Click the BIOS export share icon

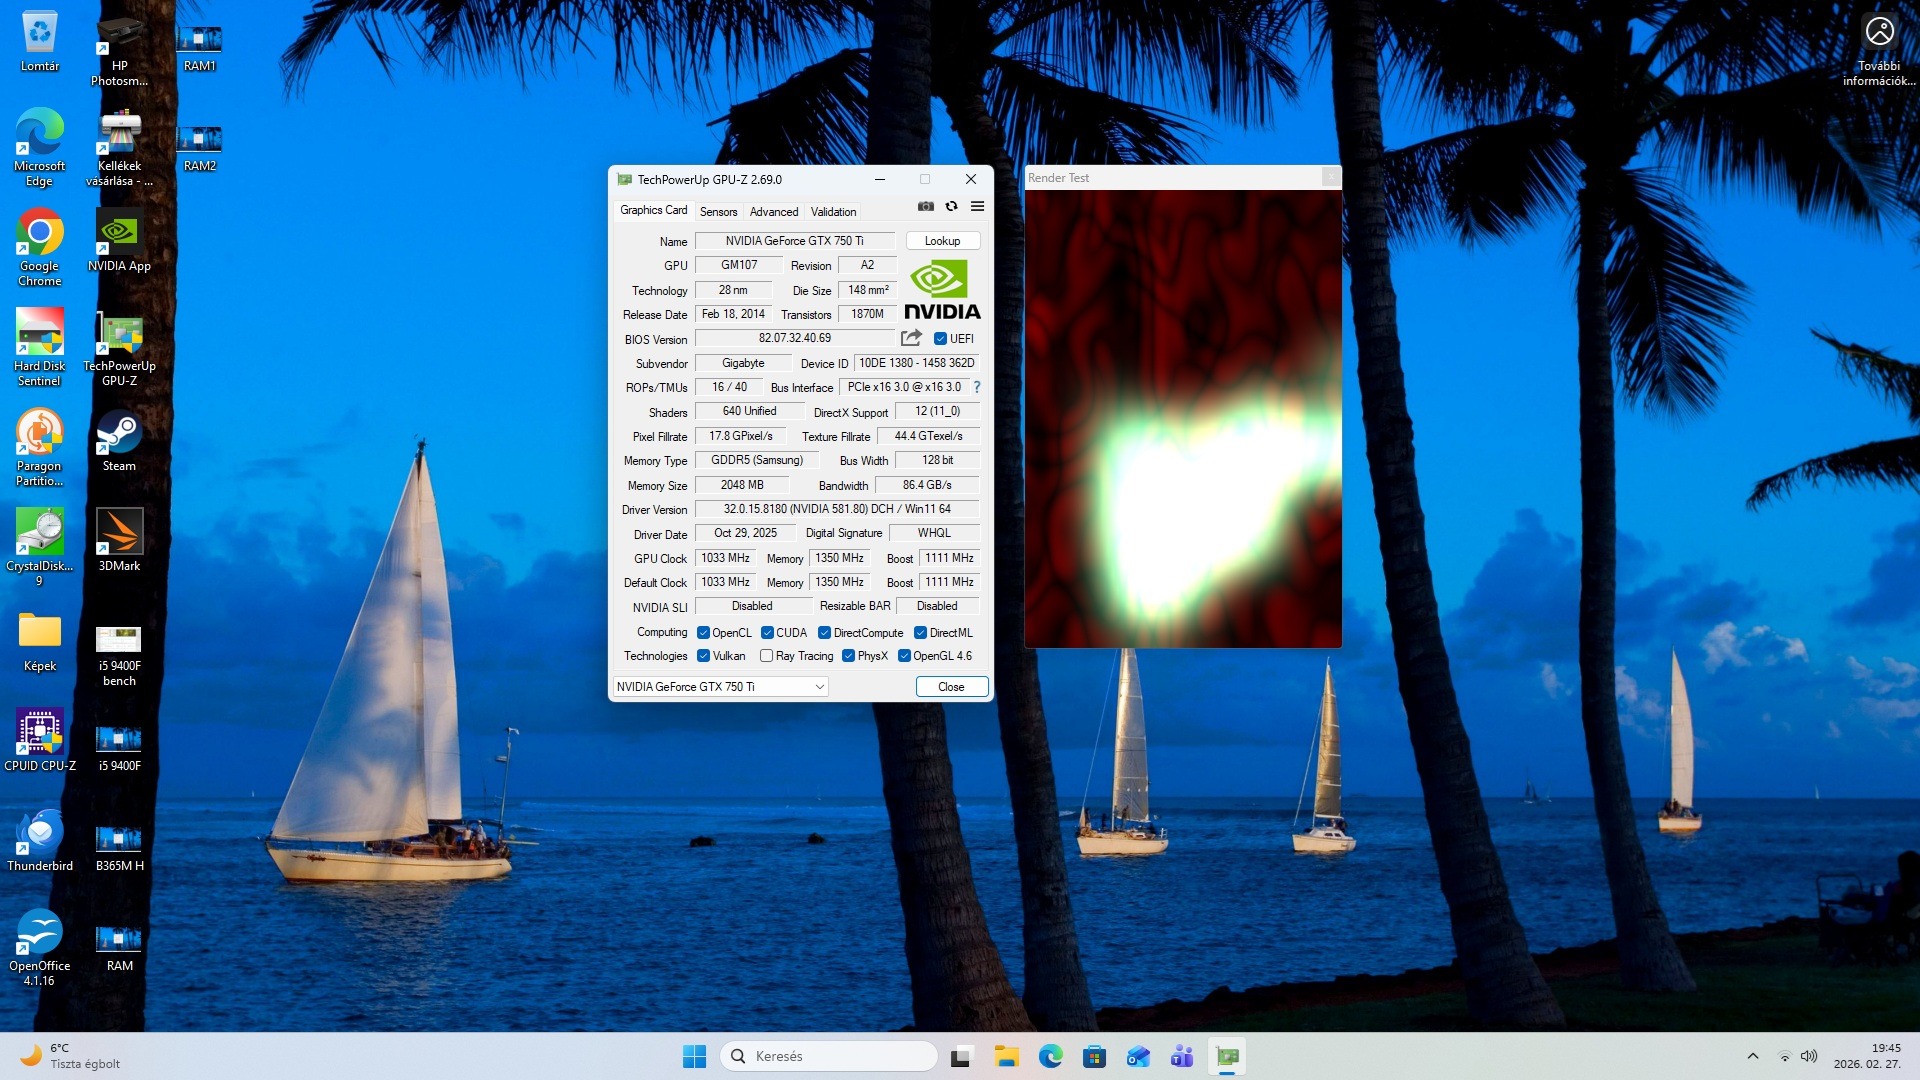point(911,338)
